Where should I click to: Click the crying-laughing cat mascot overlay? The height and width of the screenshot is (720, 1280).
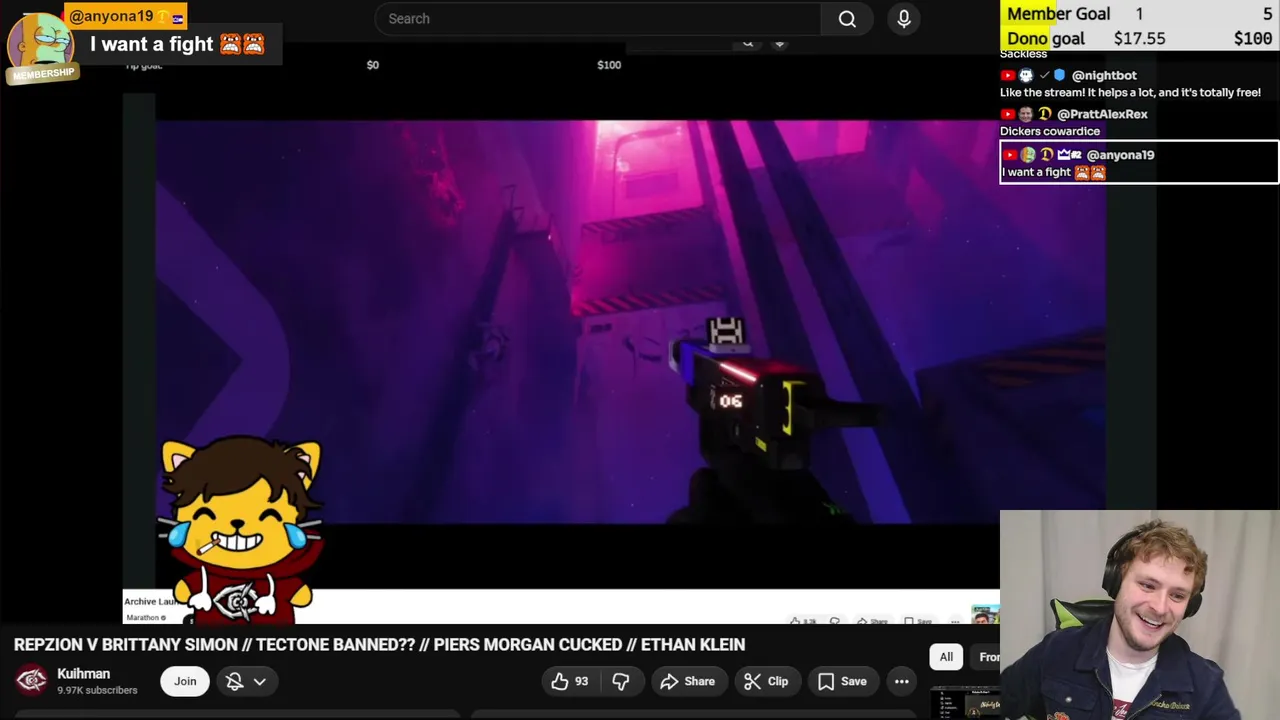(242, 530)
